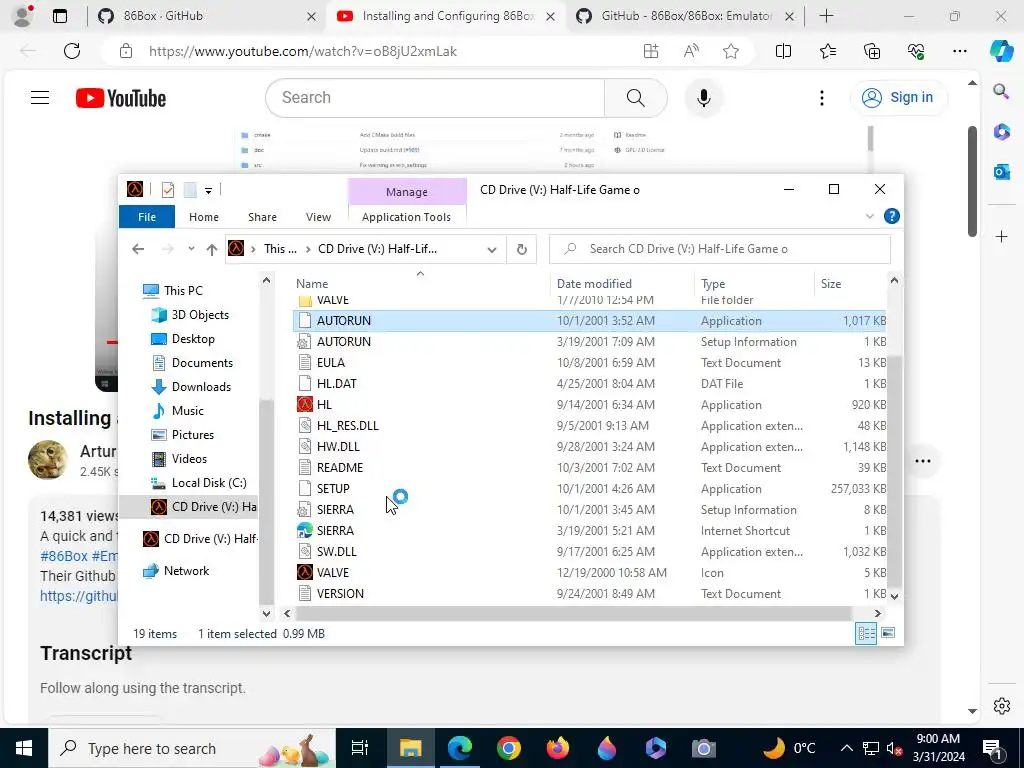Click the YouTube logo
Screen dimensions: 1024x768
pyautogui.click(x=121, y=98)
